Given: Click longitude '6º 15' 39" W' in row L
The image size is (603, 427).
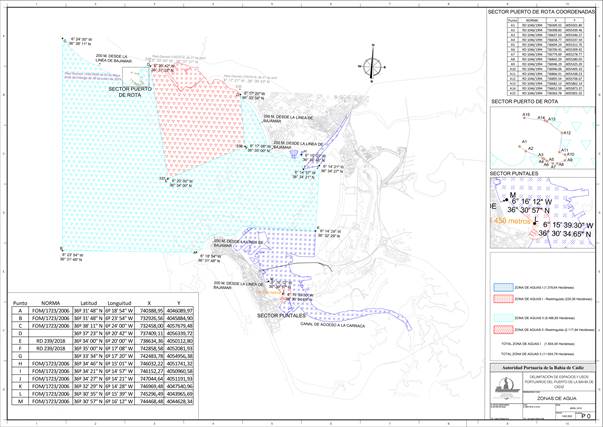Looking at the screenshot, I should tap(120, 394).
